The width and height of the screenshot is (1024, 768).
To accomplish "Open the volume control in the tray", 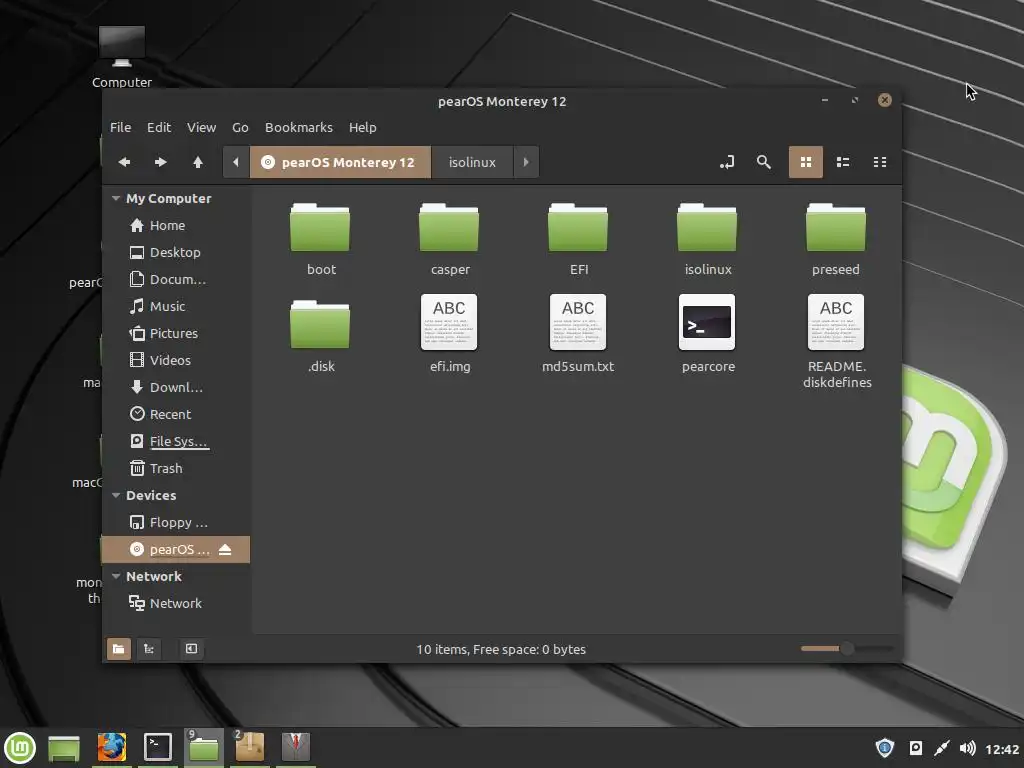I will coord(968,748).
